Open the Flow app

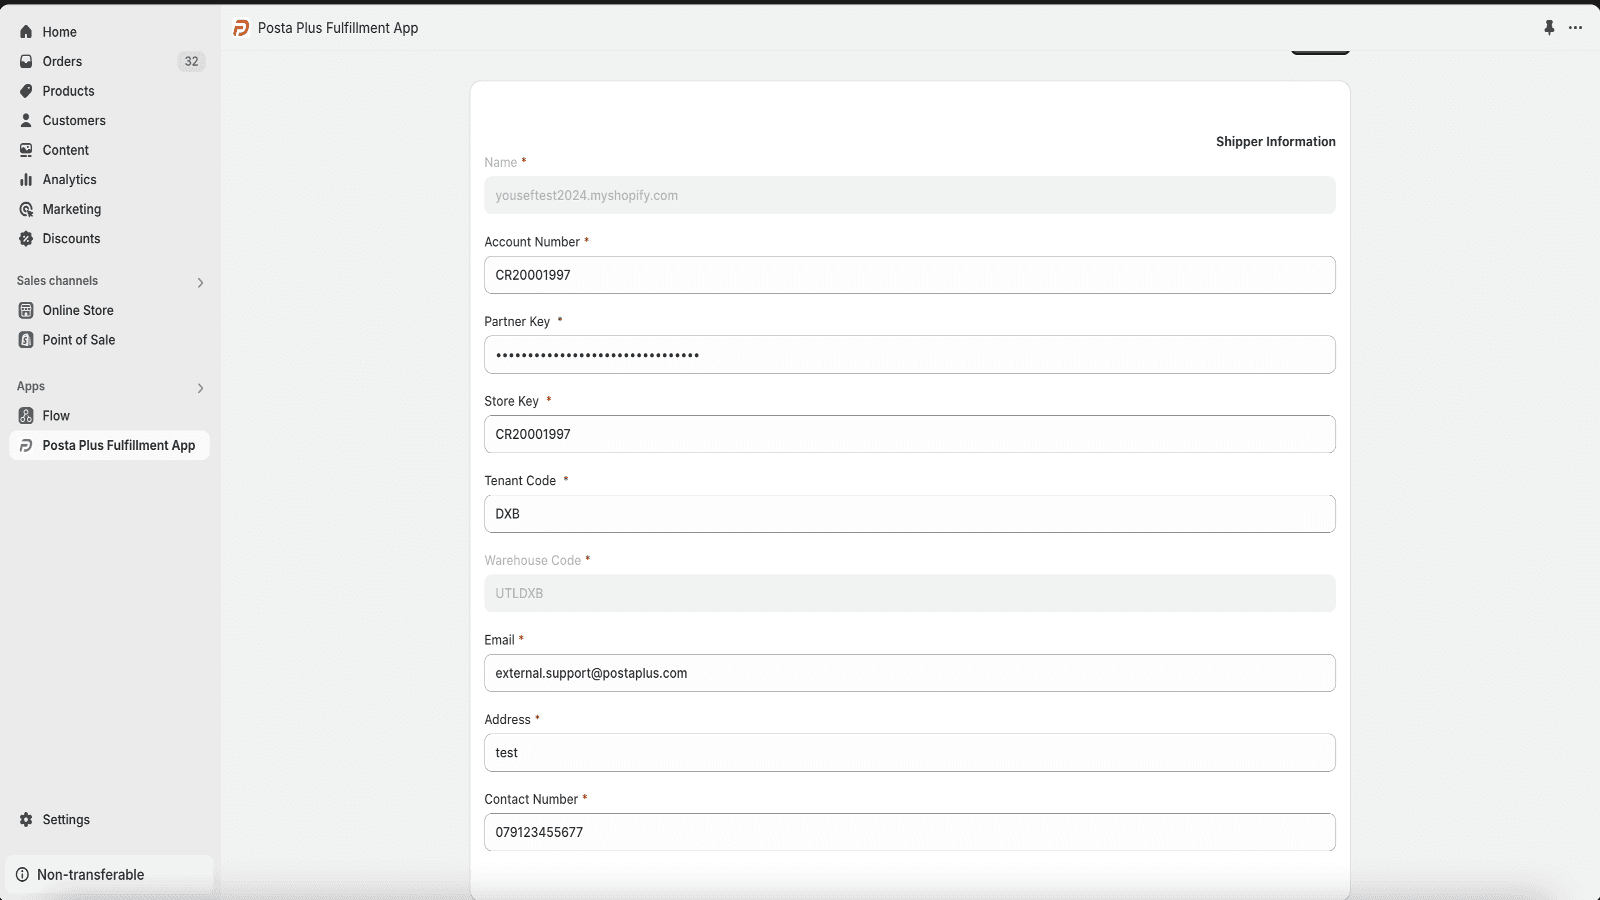(57, 415)
